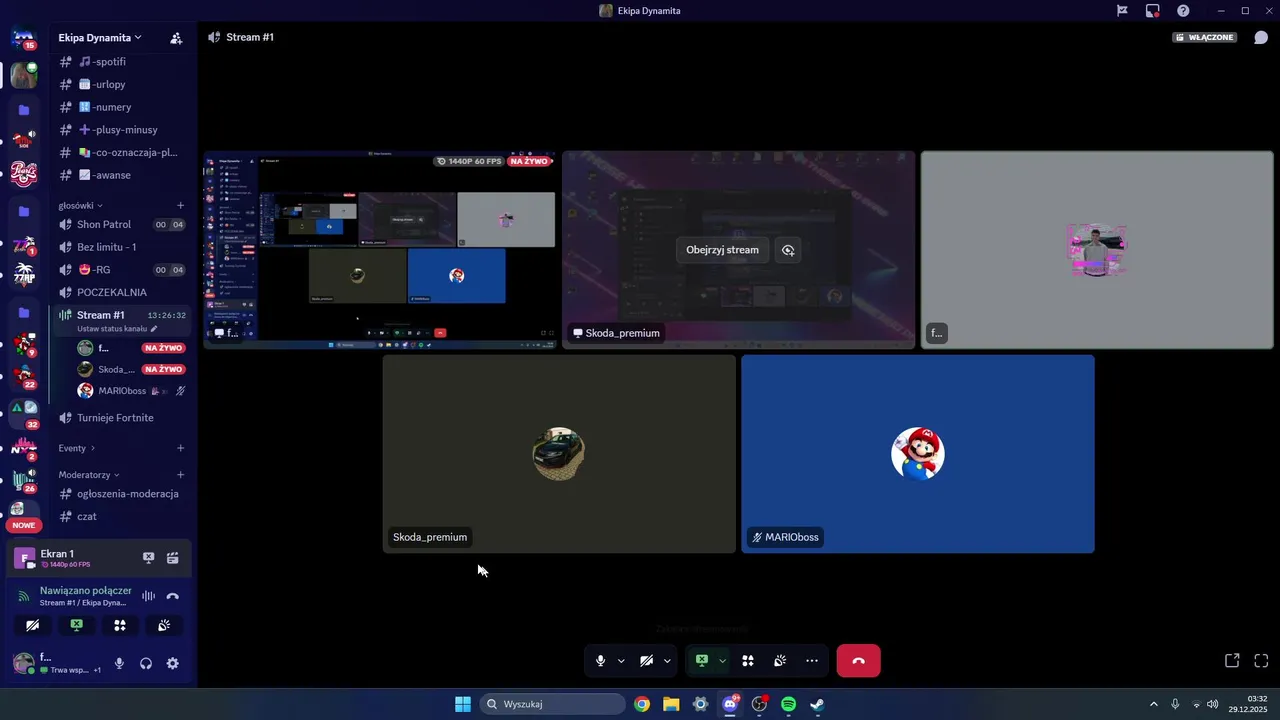Deafen with the headphones icon
Image resolution: width=1280 pixels, height=720 pixels.
tap(146, 663)
